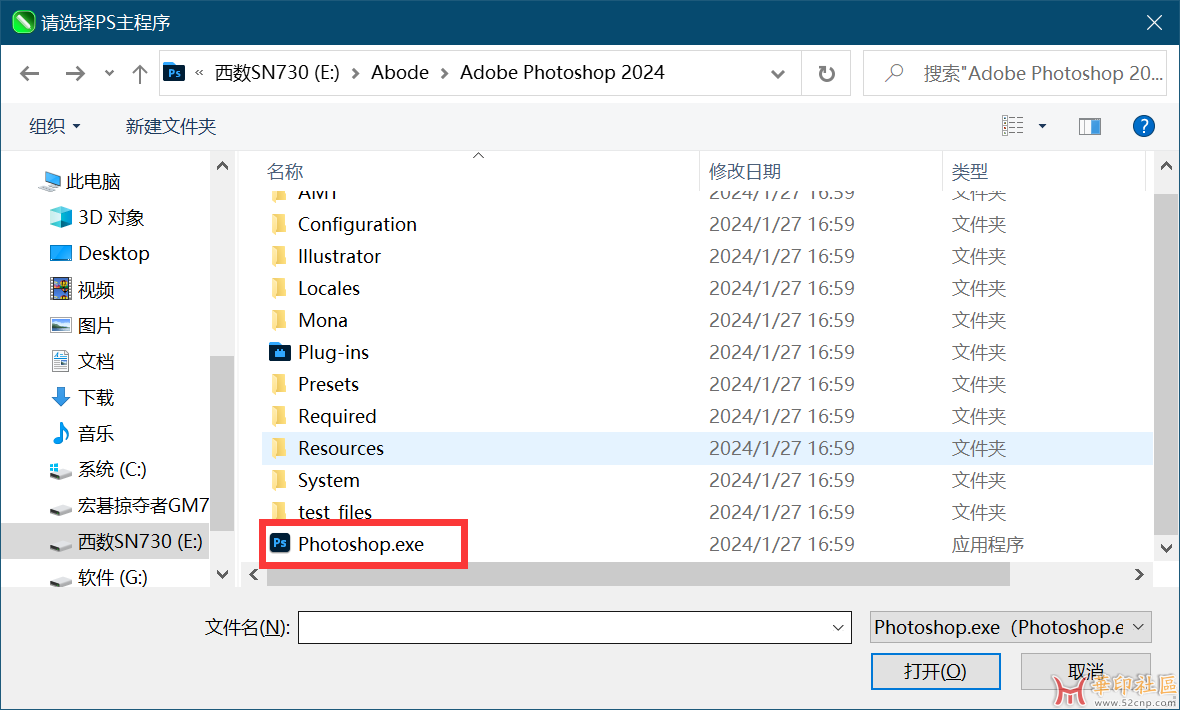Expand the address bar history dropdown
Screen dimensions: 1180x710
(778, 73)
